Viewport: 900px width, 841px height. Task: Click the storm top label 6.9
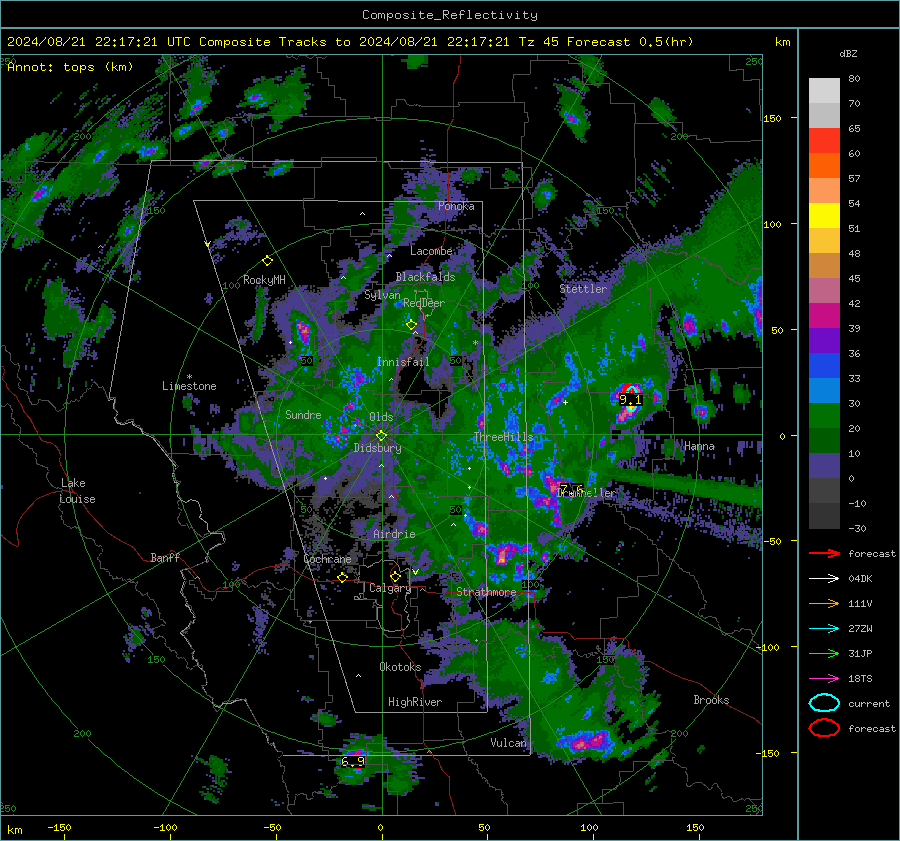[x=352, y=762]
